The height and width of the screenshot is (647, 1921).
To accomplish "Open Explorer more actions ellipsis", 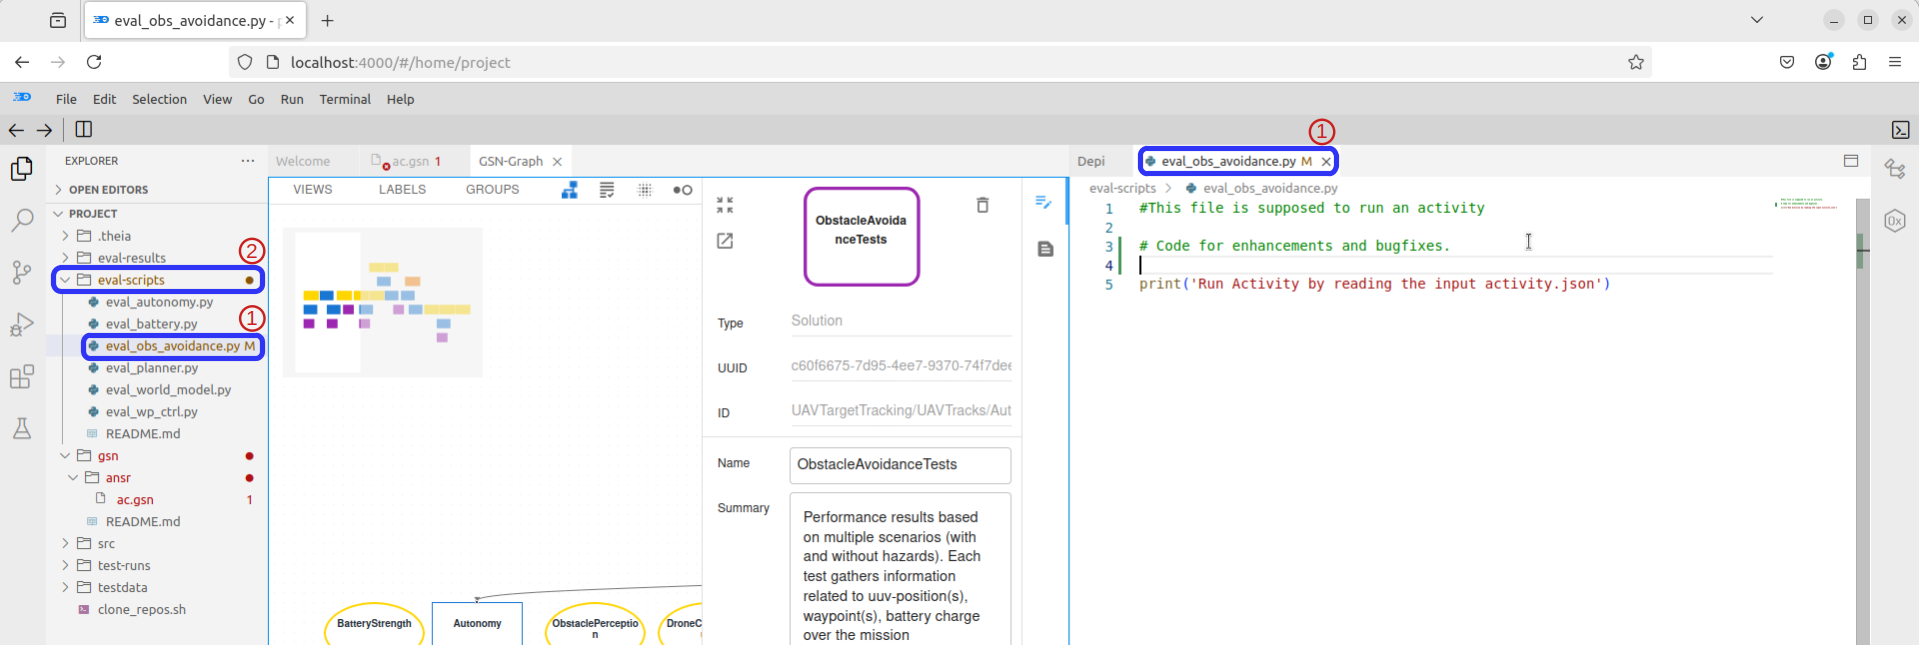I will click(248, 161).
